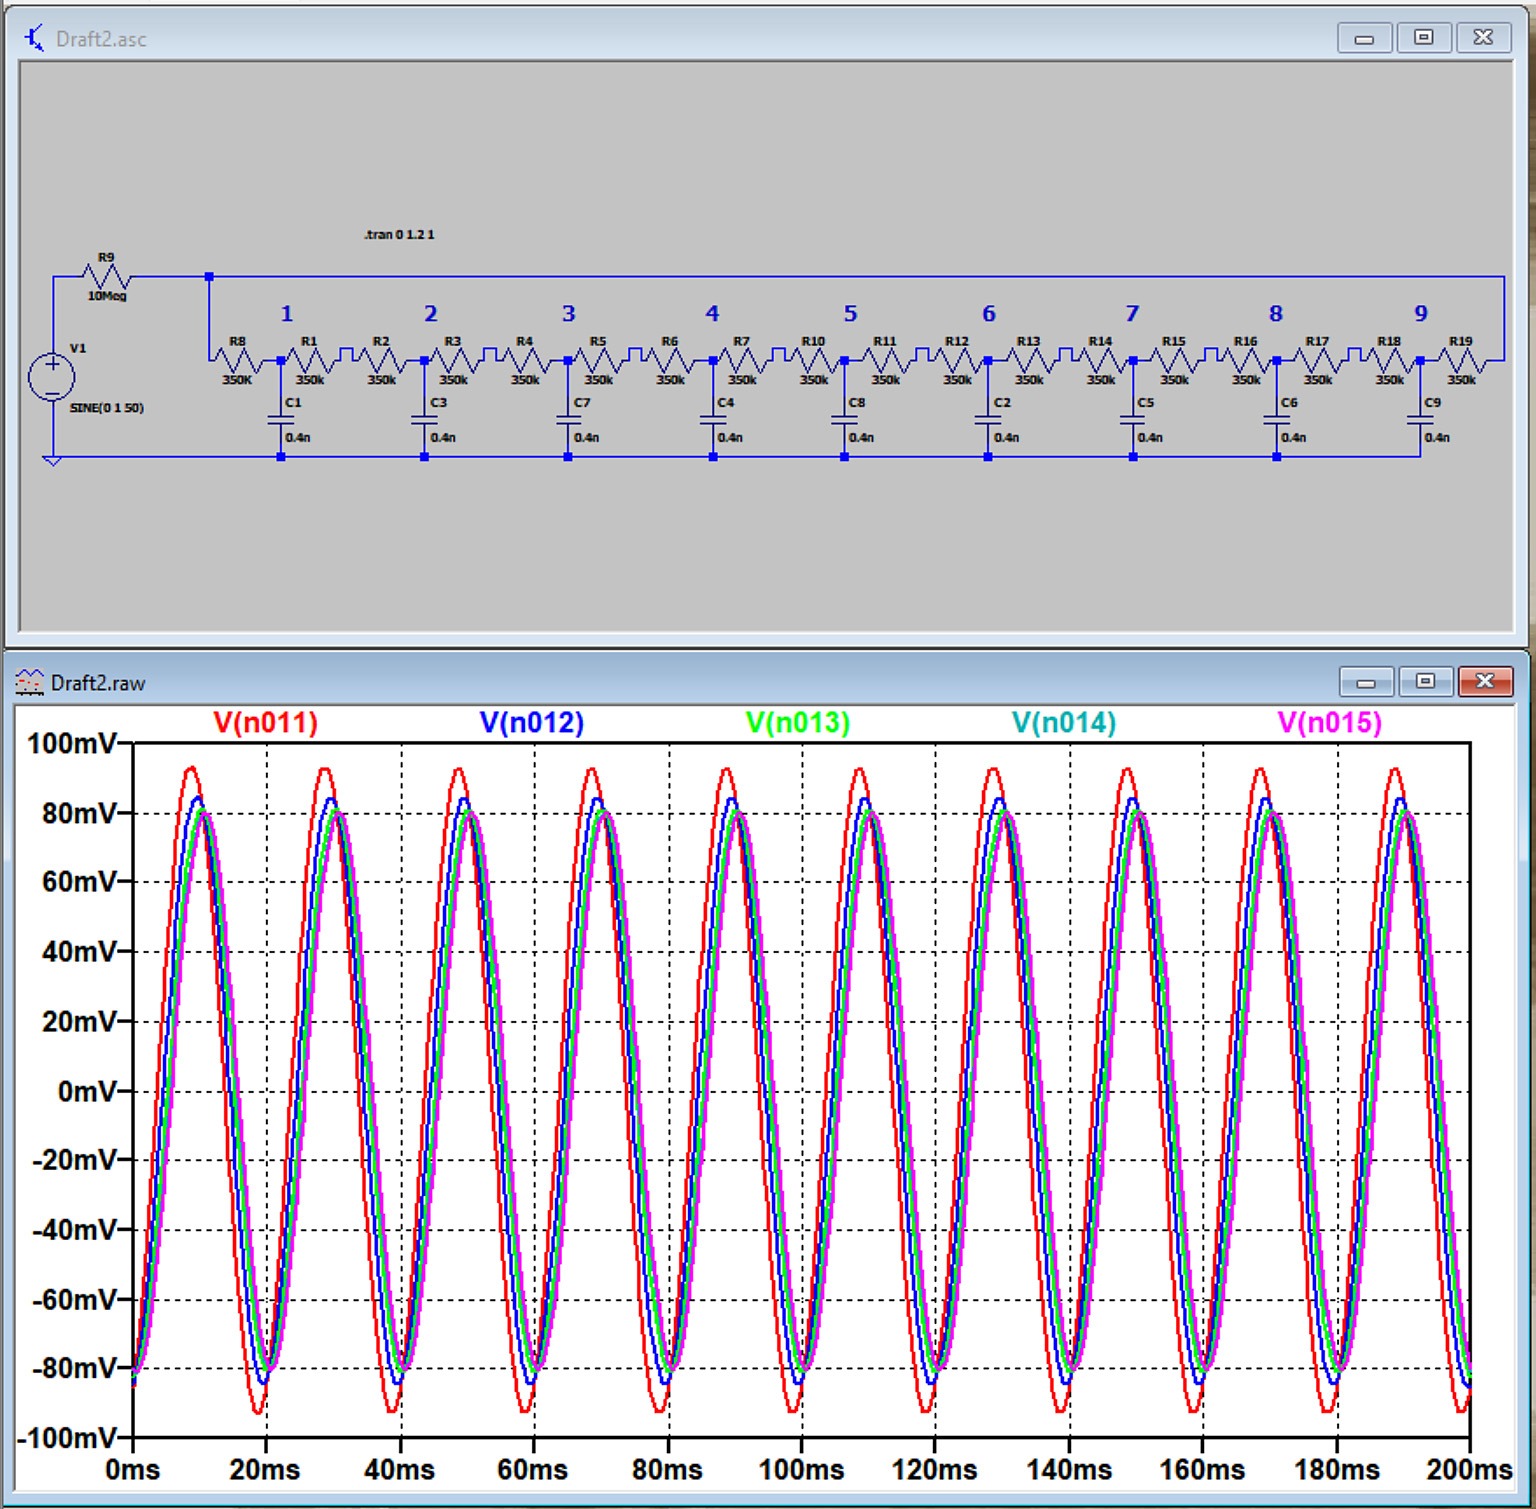This screenshot has height=1509, width=1536.
Task: Close the Draft2.asc schematic window
Action: 1484,38
